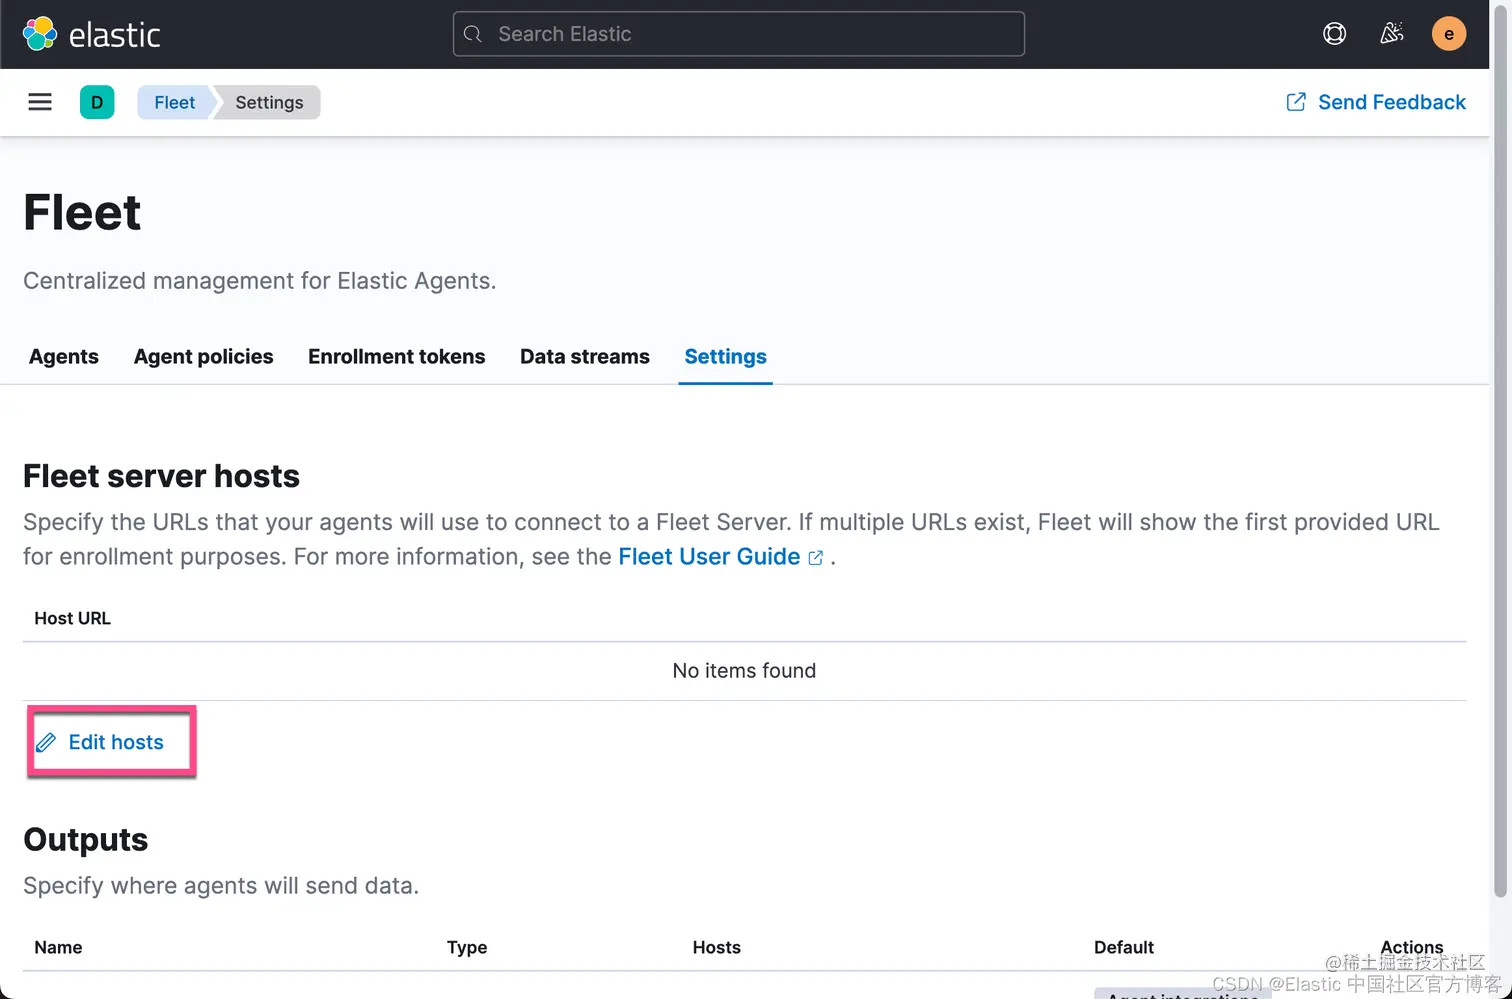
Task: Go to the Fleet breadcrumb
Action: click(x=175, y=102)
